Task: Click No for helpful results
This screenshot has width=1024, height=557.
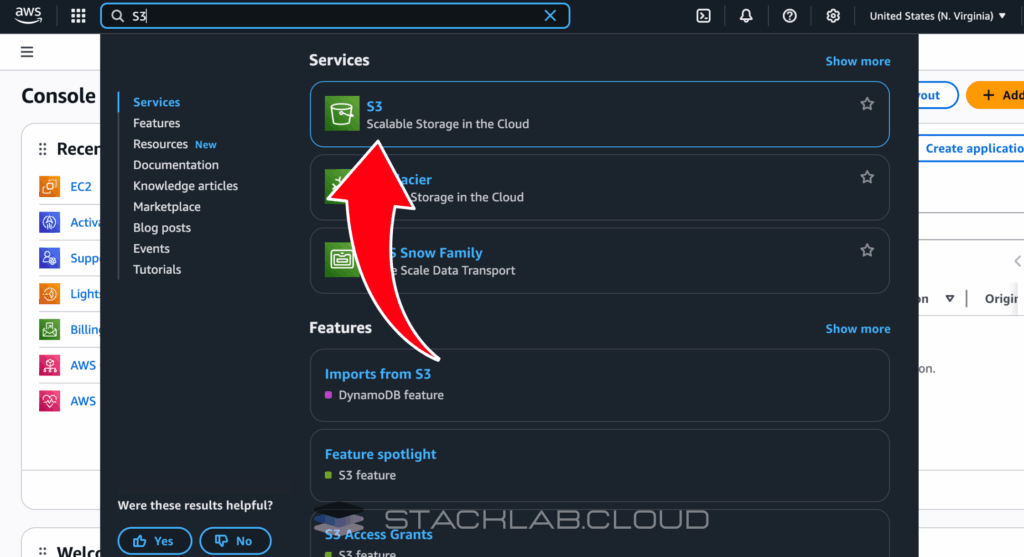Action: pyautogui.click(x=235, y=541)
